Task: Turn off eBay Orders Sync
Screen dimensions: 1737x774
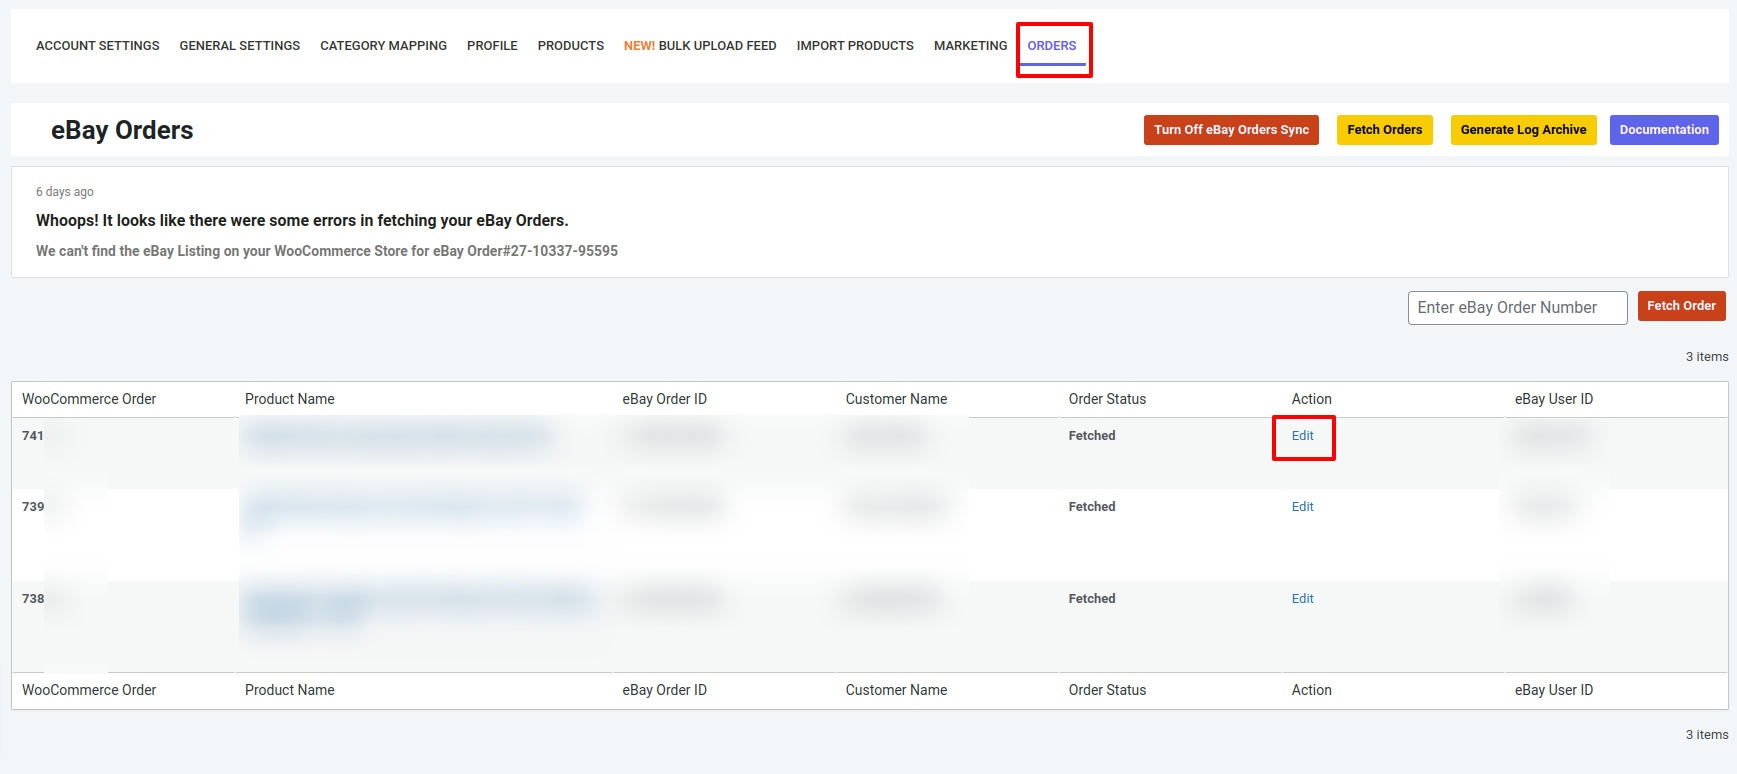Action: (1231, 130)
